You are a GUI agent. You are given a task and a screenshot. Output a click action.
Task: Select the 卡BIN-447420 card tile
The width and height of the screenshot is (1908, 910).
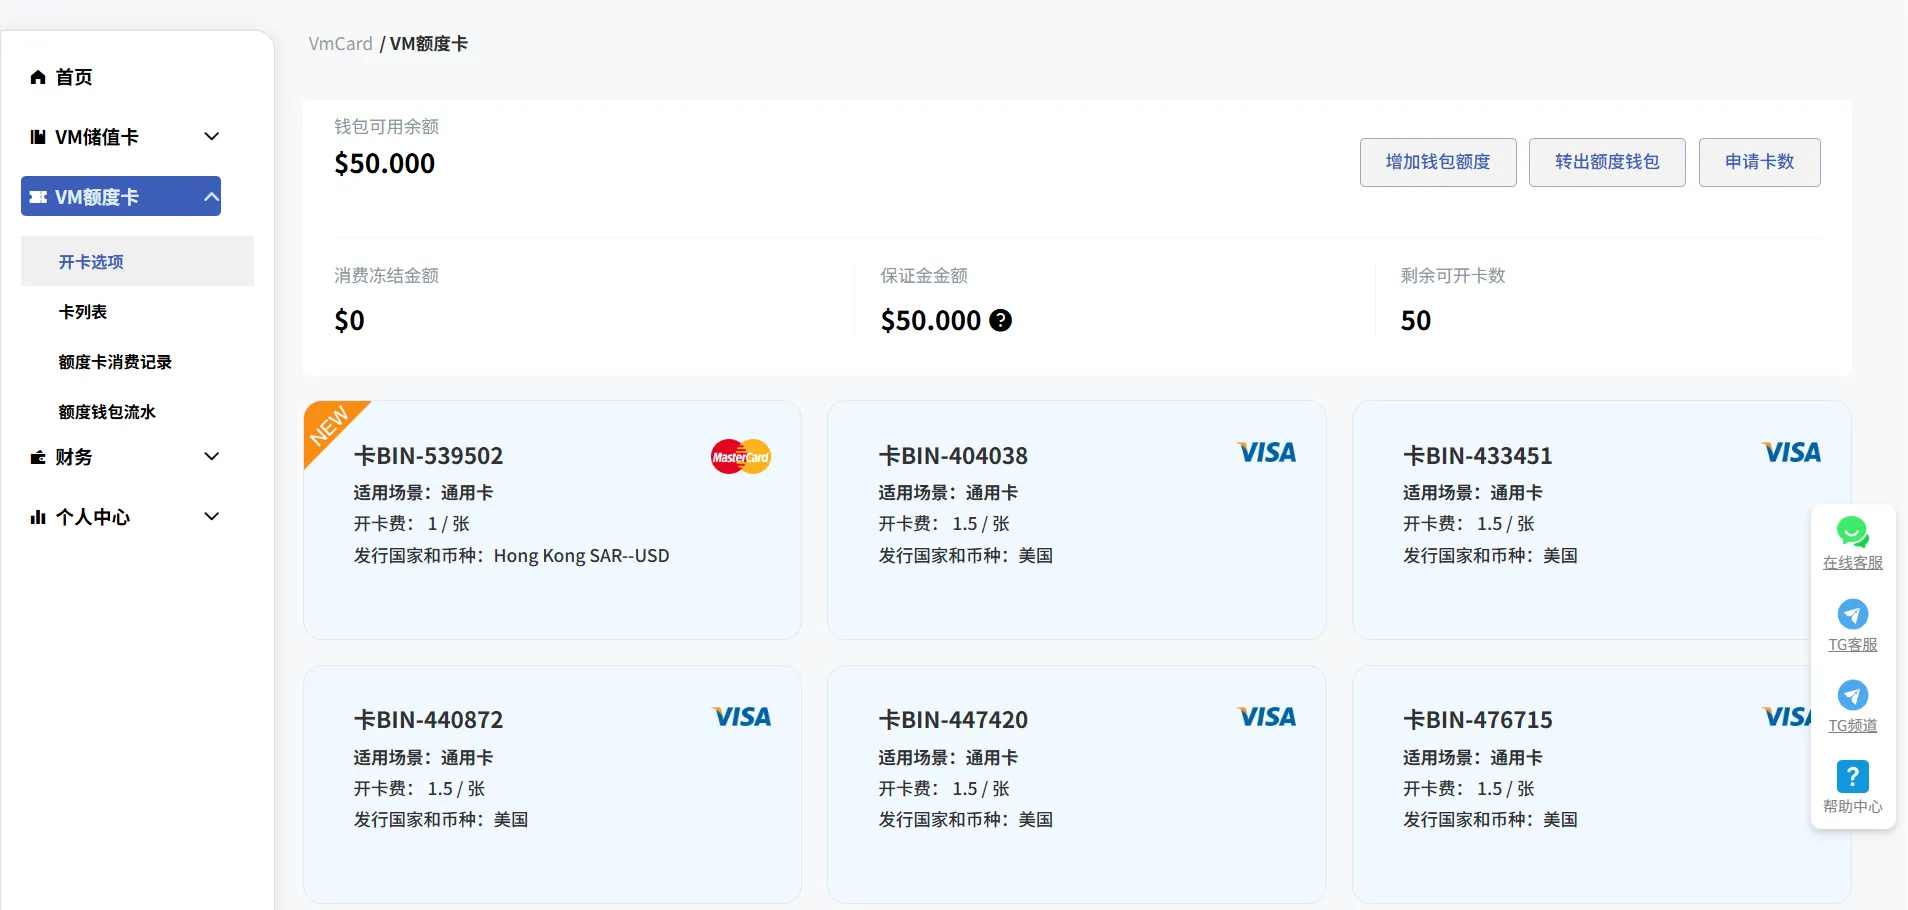pyautogui.click(x=1076, y=784)
